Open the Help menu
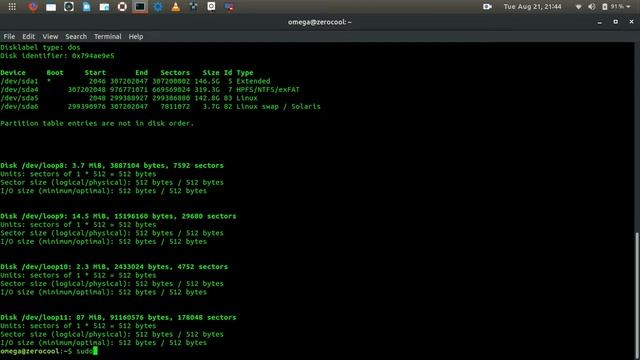640x360 pixels. coord(136,36)
